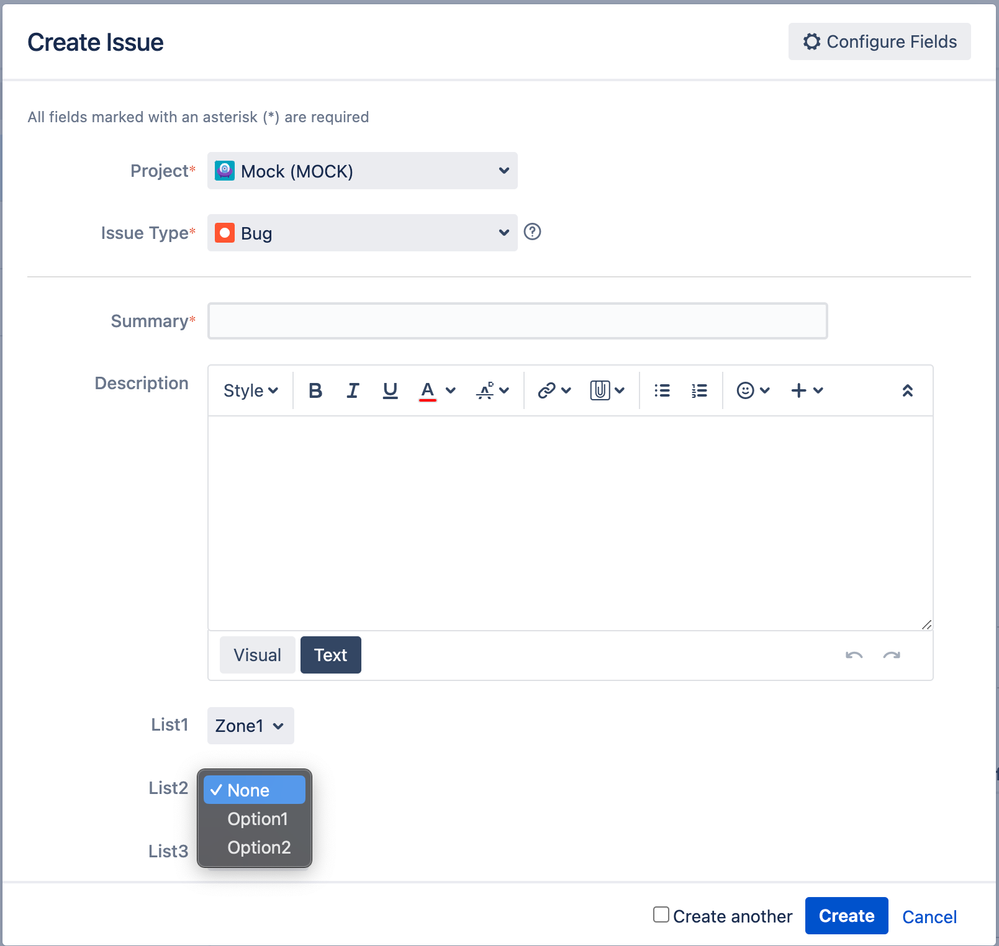Open more text formatting options
Screen dimensions: 999x946
[x=492, y=391]
